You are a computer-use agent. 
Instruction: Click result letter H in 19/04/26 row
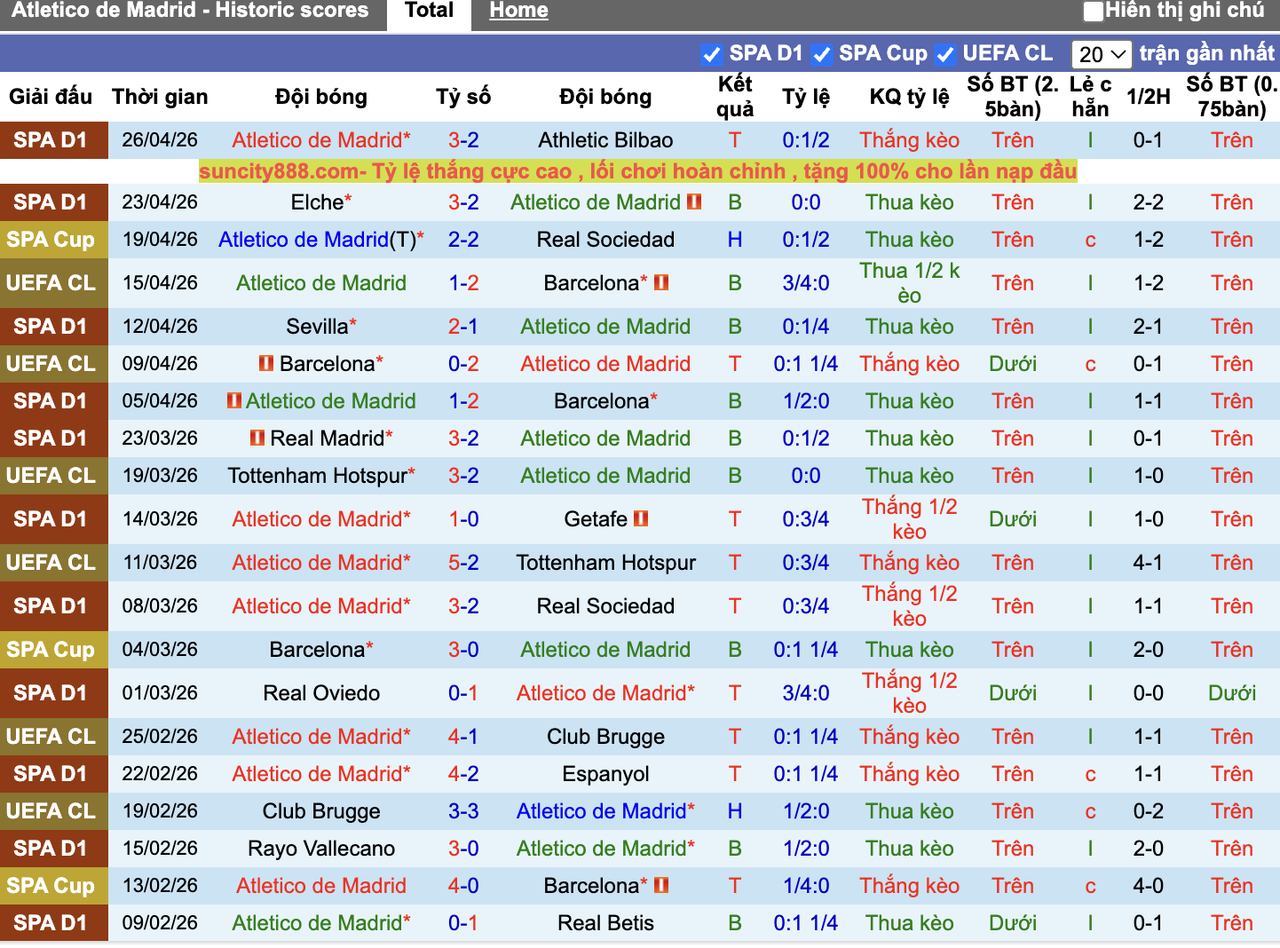[735, 240]
